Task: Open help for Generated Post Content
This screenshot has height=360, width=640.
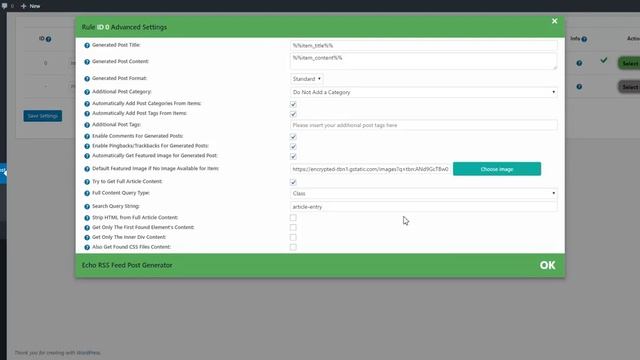Action: click(87, 62)
